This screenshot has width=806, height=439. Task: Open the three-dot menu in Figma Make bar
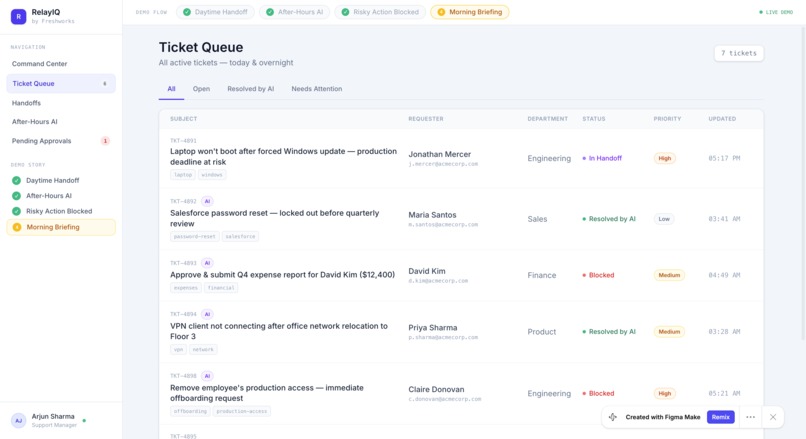(750, 417)
